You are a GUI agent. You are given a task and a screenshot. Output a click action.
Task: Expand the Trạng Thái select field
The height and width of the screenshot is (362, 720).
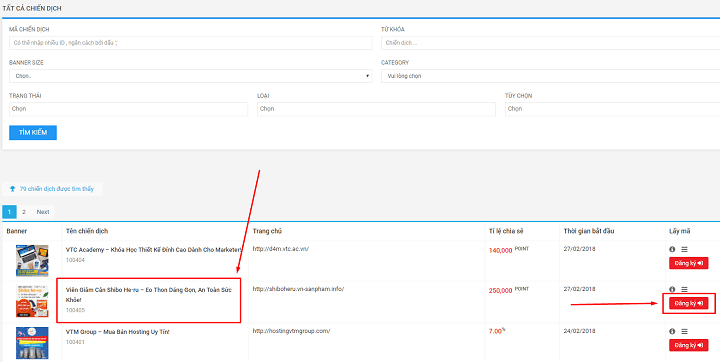129,109
